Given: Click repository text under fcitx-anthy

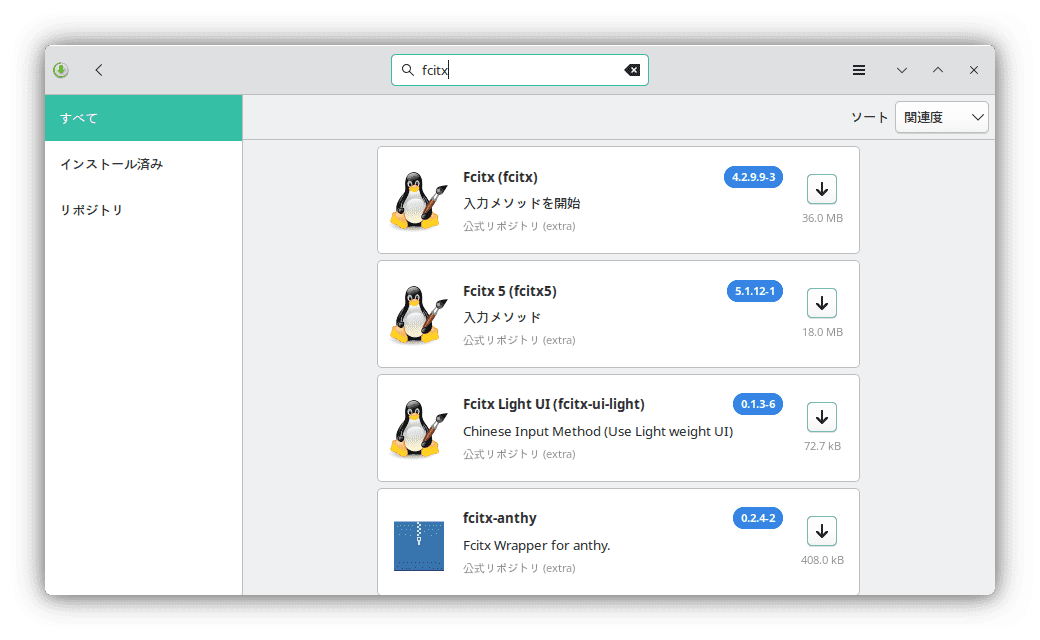Looking at the screenshot, I should pyautogui.click(x=519, y=568).
